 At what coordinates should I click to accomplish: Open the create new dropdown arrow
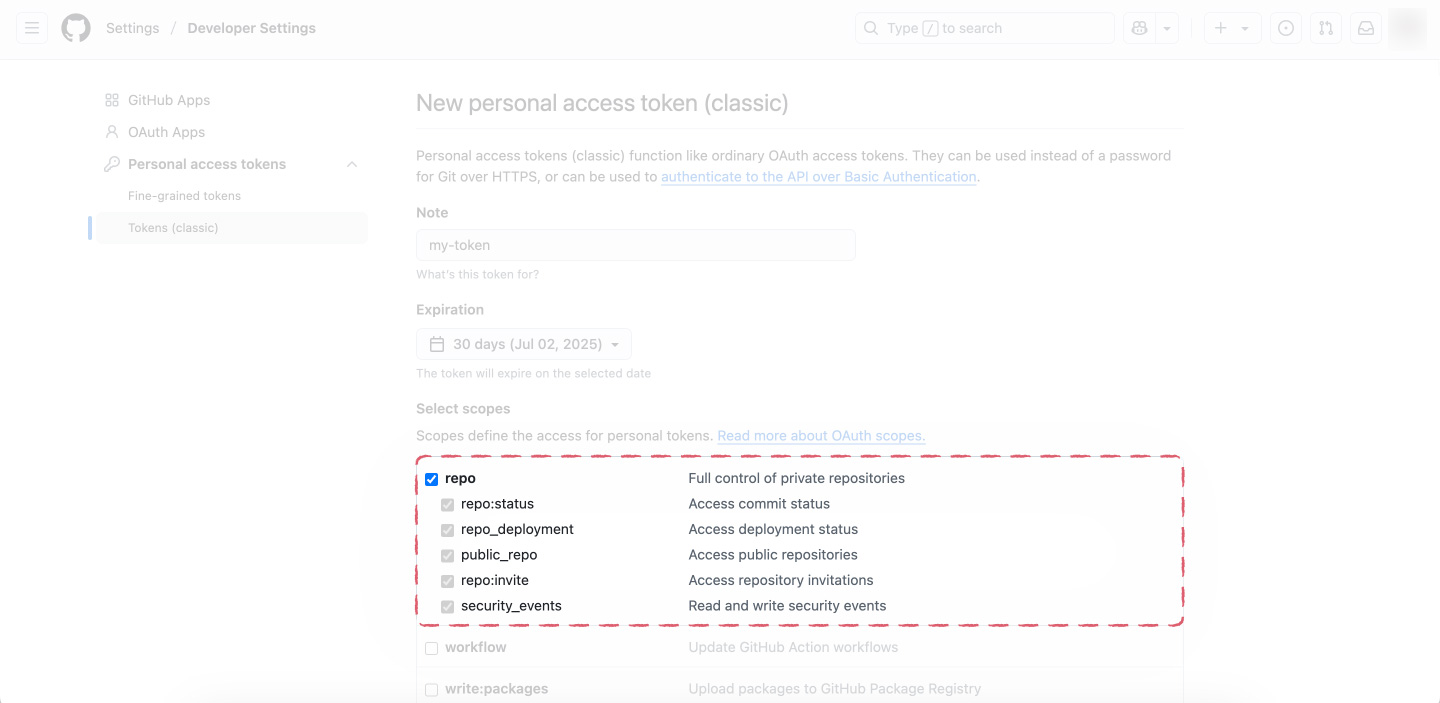click(1243, 27)
